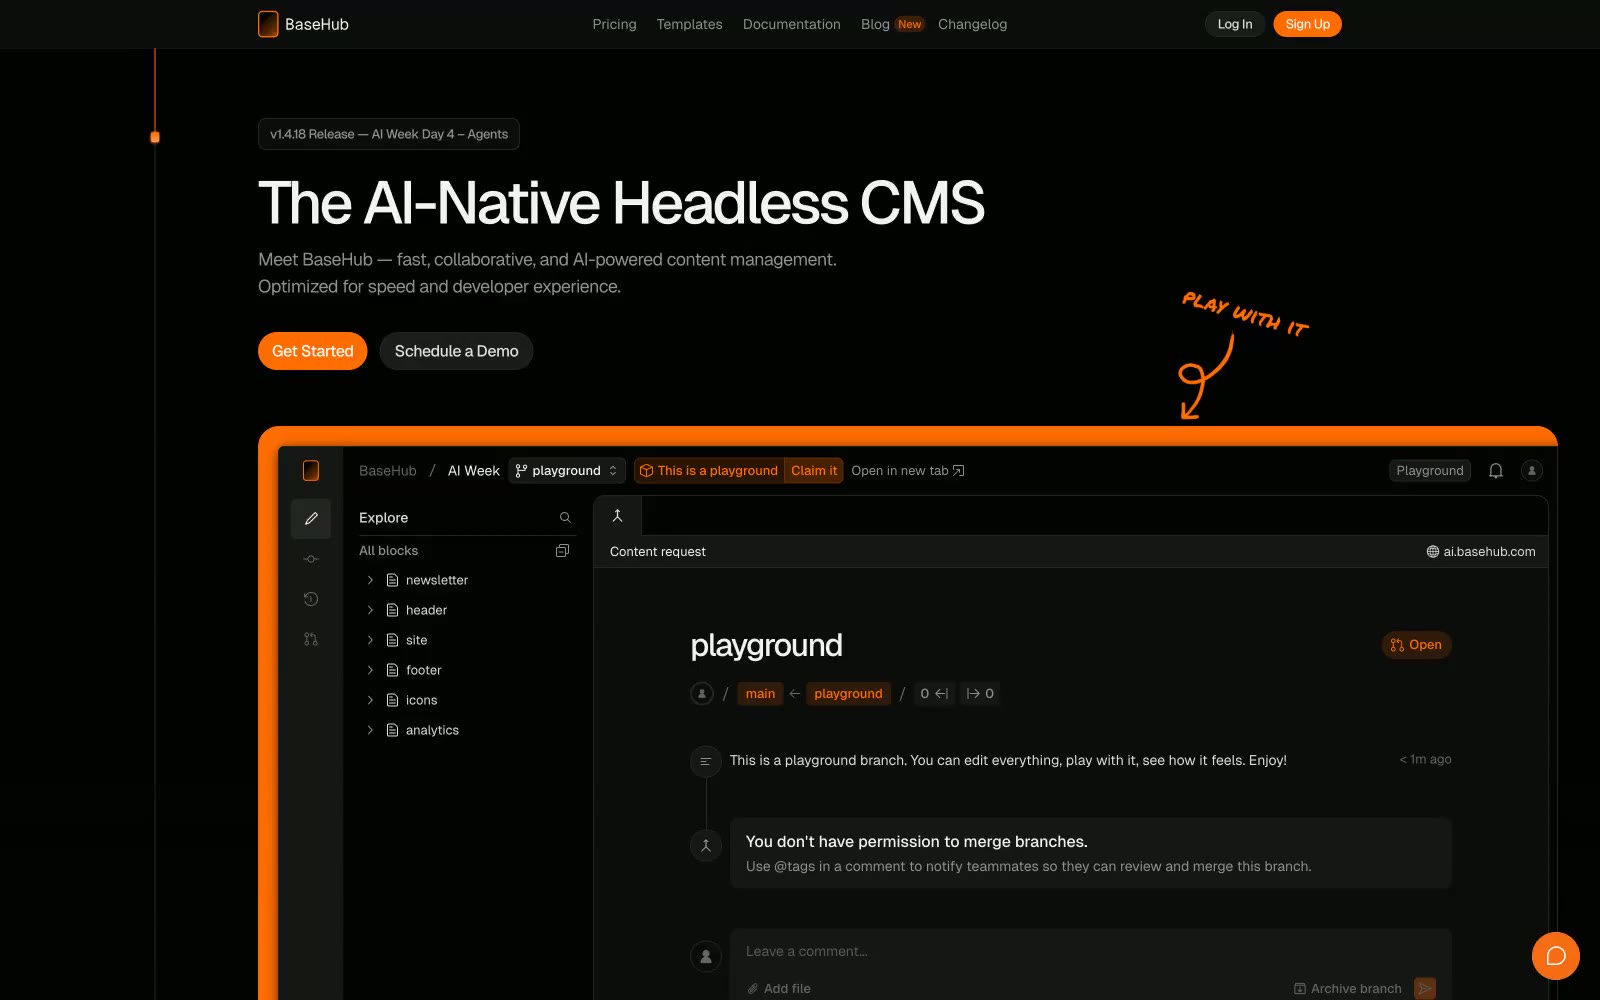Image resolution: width=1600 pixels, height=1000 pixels.
Task: Open the user avatar icon at top right
Action: [x=1532, y=471]
